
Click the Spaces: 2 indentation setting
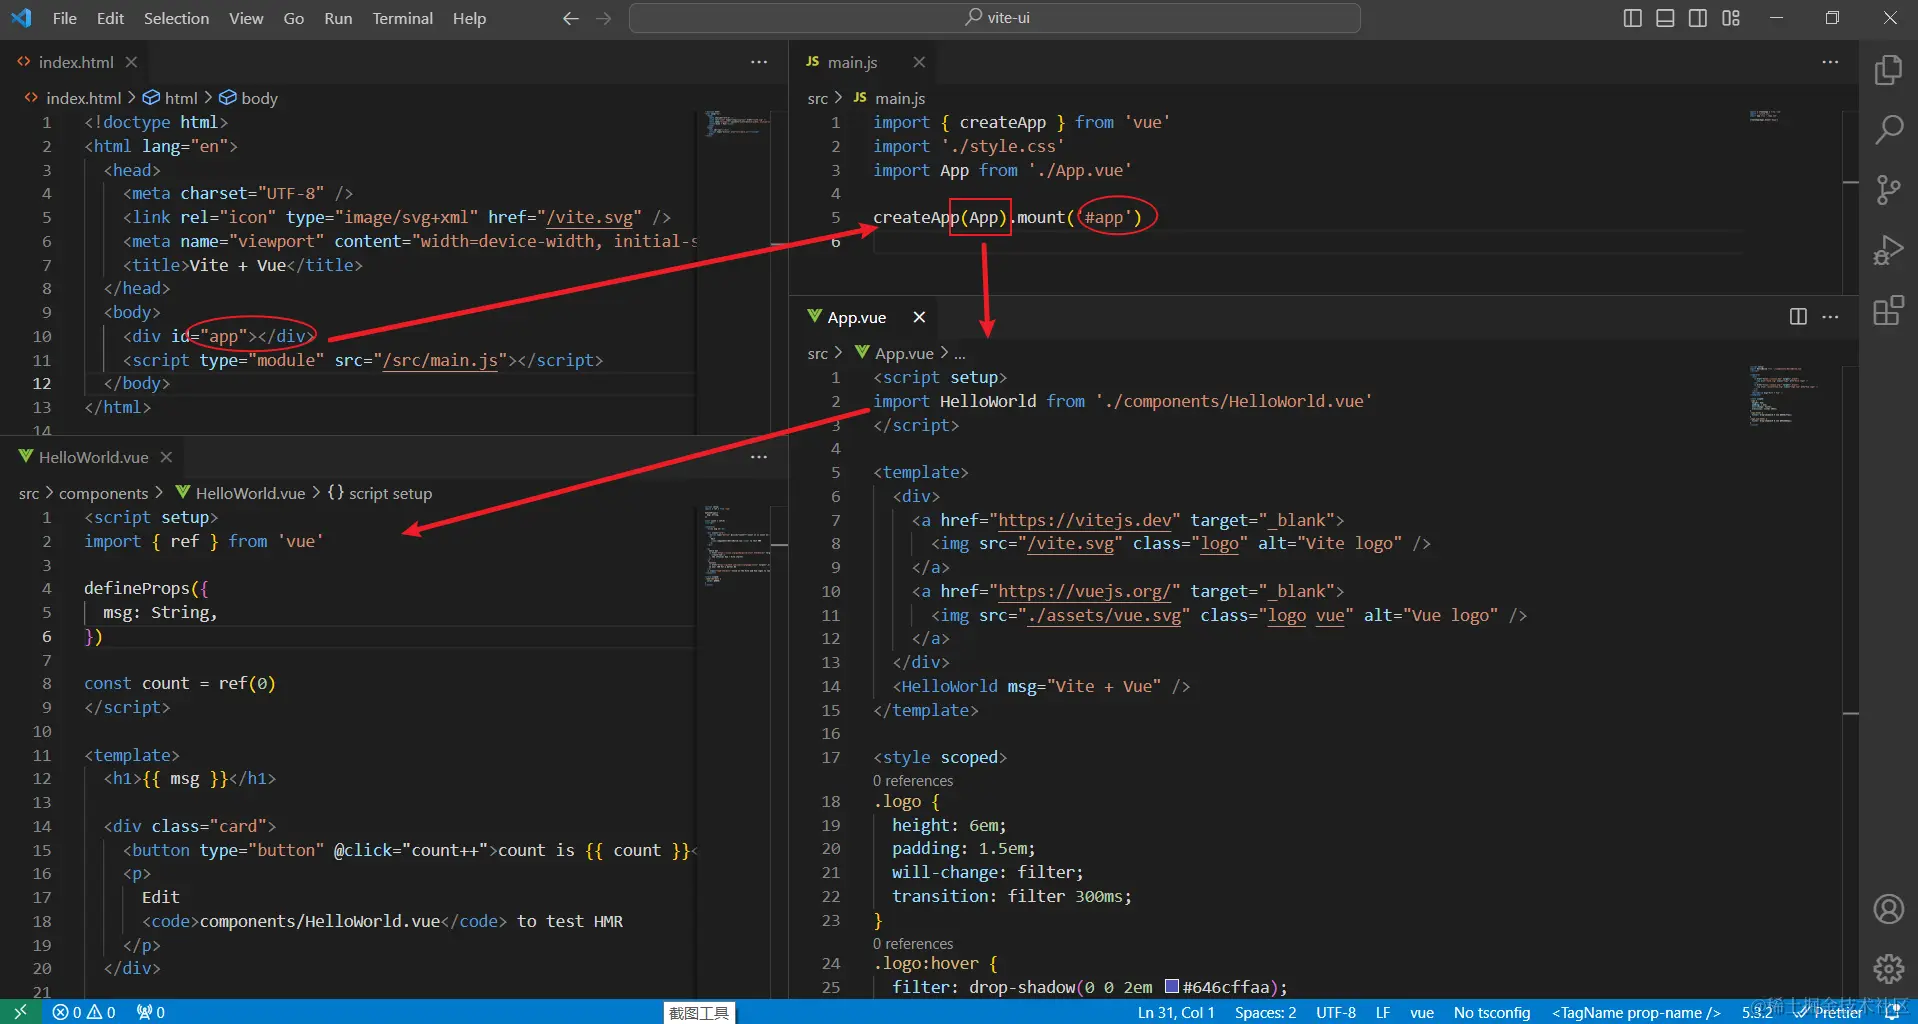(1265, 1012)
